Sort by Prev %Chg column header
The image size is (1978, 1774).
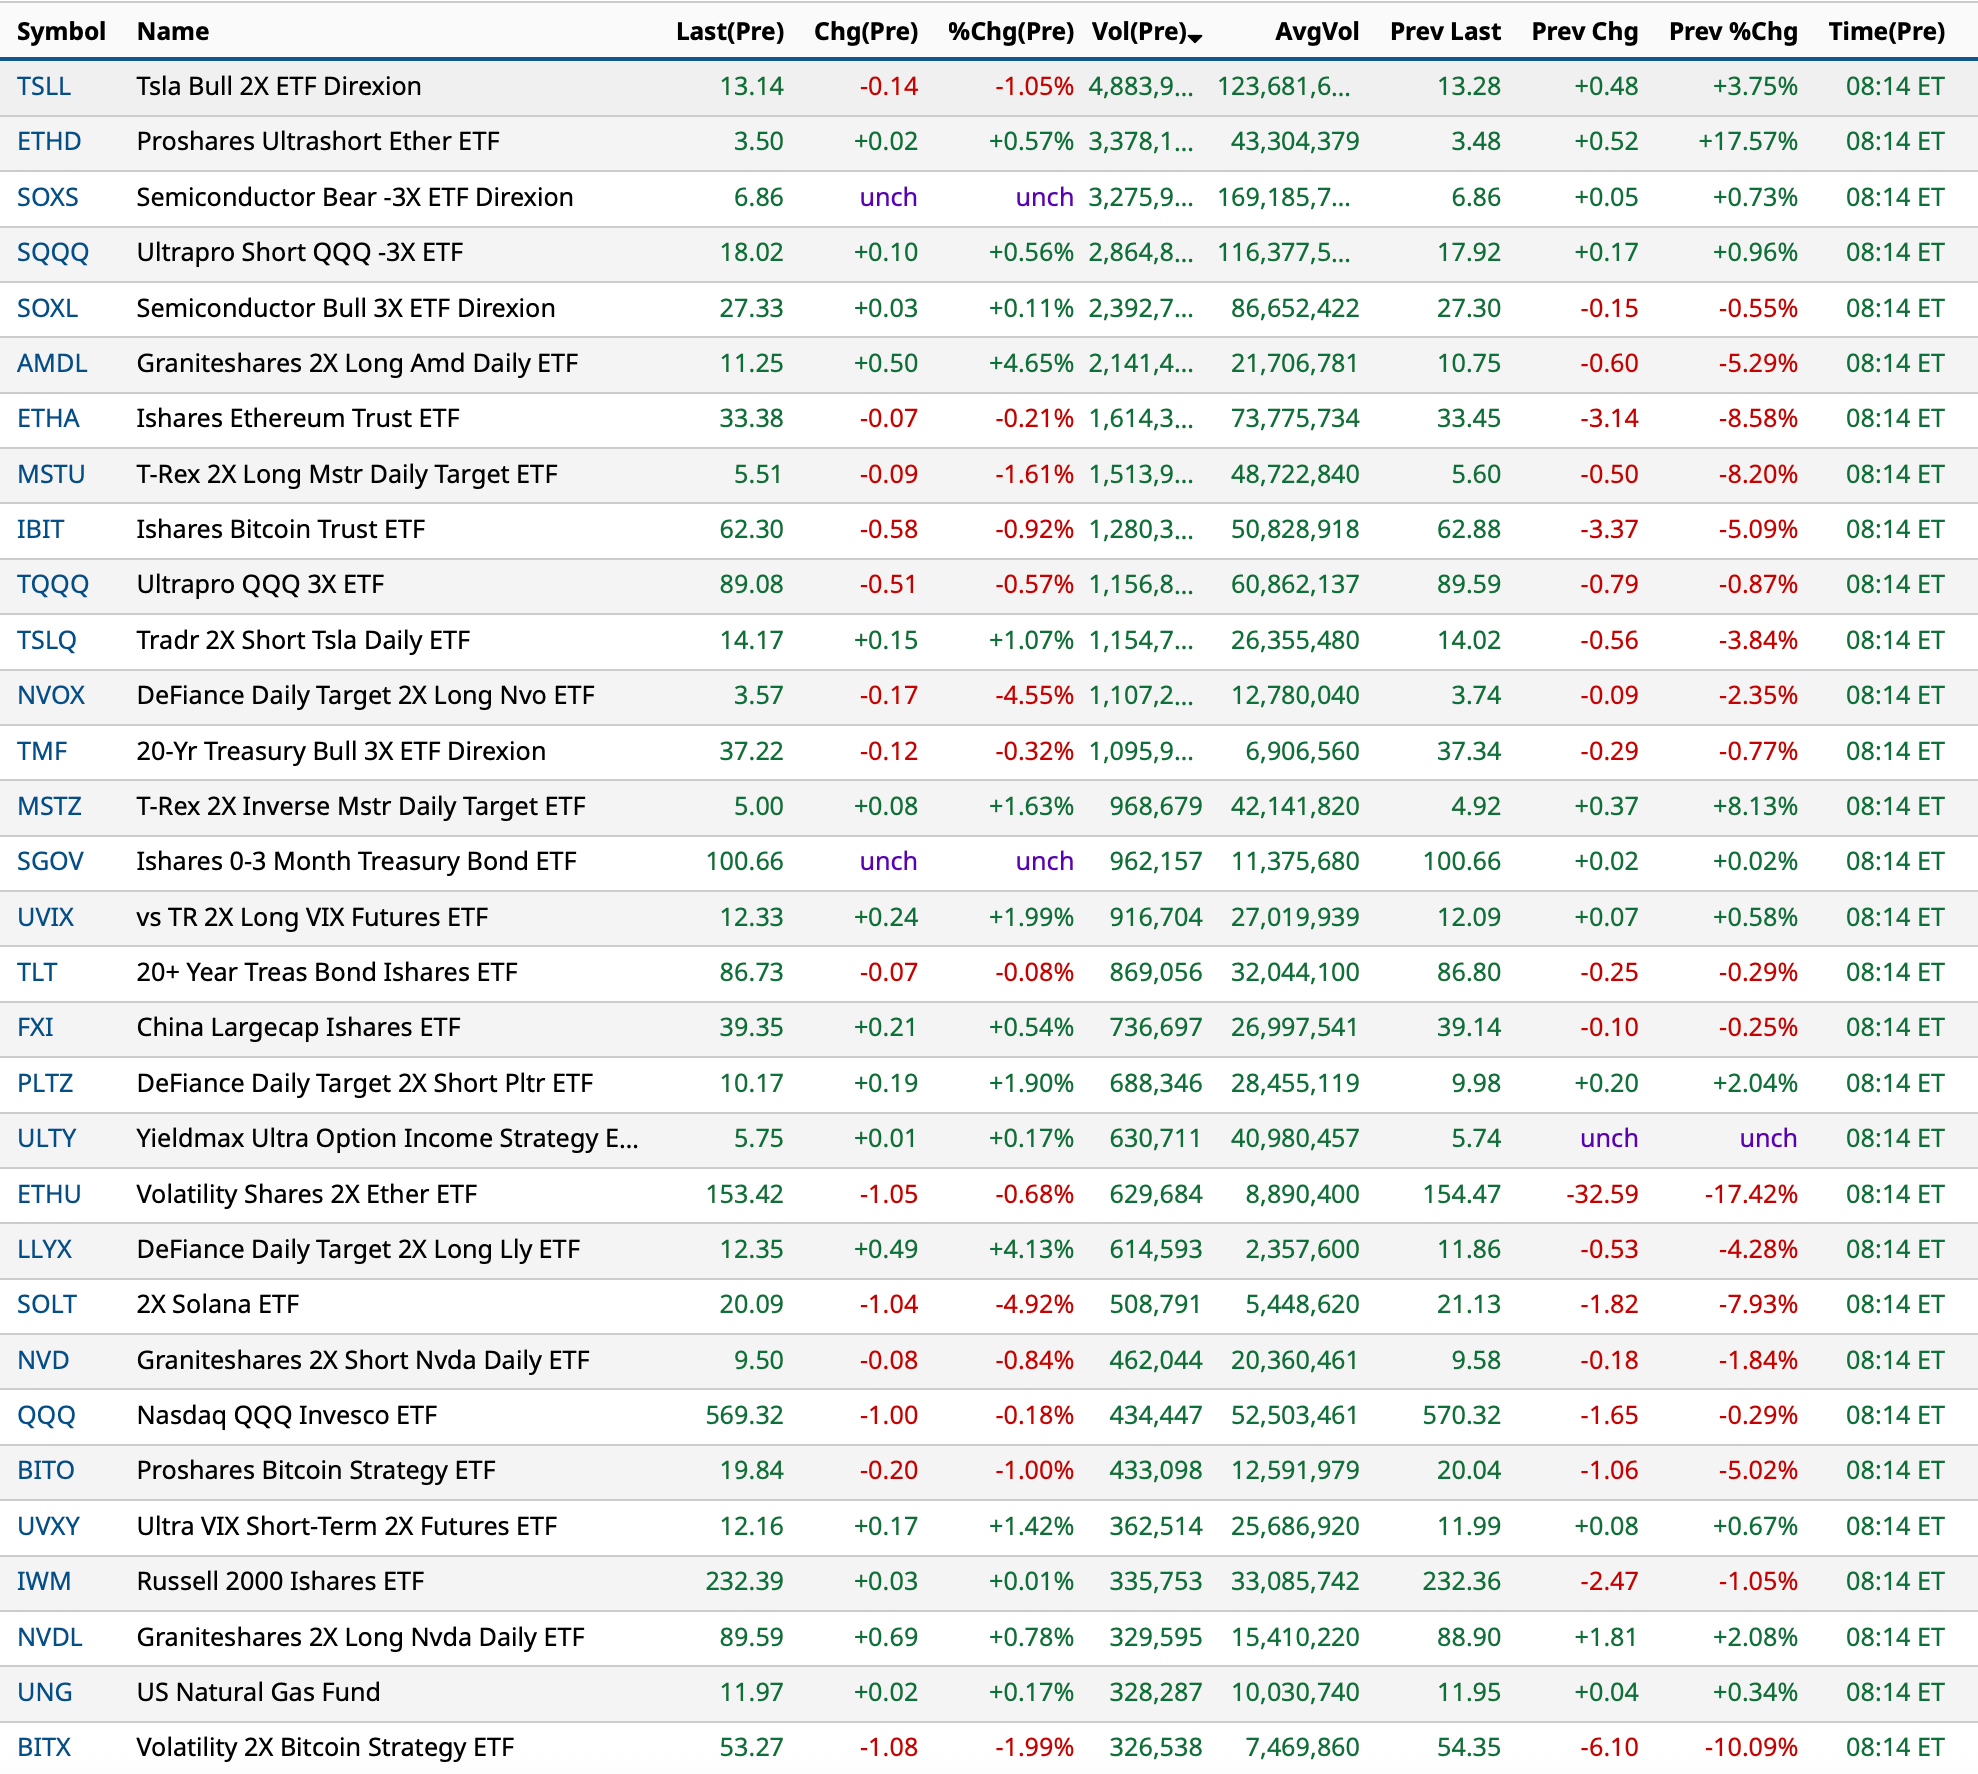tap(1732, 31)
